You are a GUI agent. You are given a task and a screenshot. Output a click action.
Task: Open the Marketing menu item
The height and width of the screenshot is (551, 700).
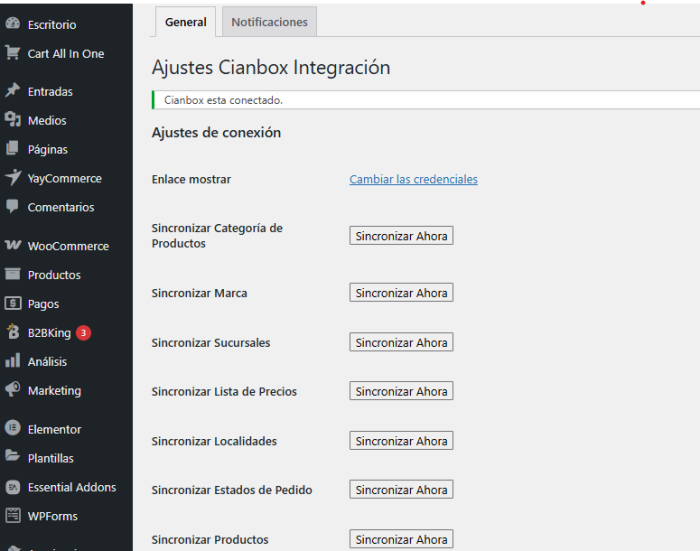[x=54, y=391]
